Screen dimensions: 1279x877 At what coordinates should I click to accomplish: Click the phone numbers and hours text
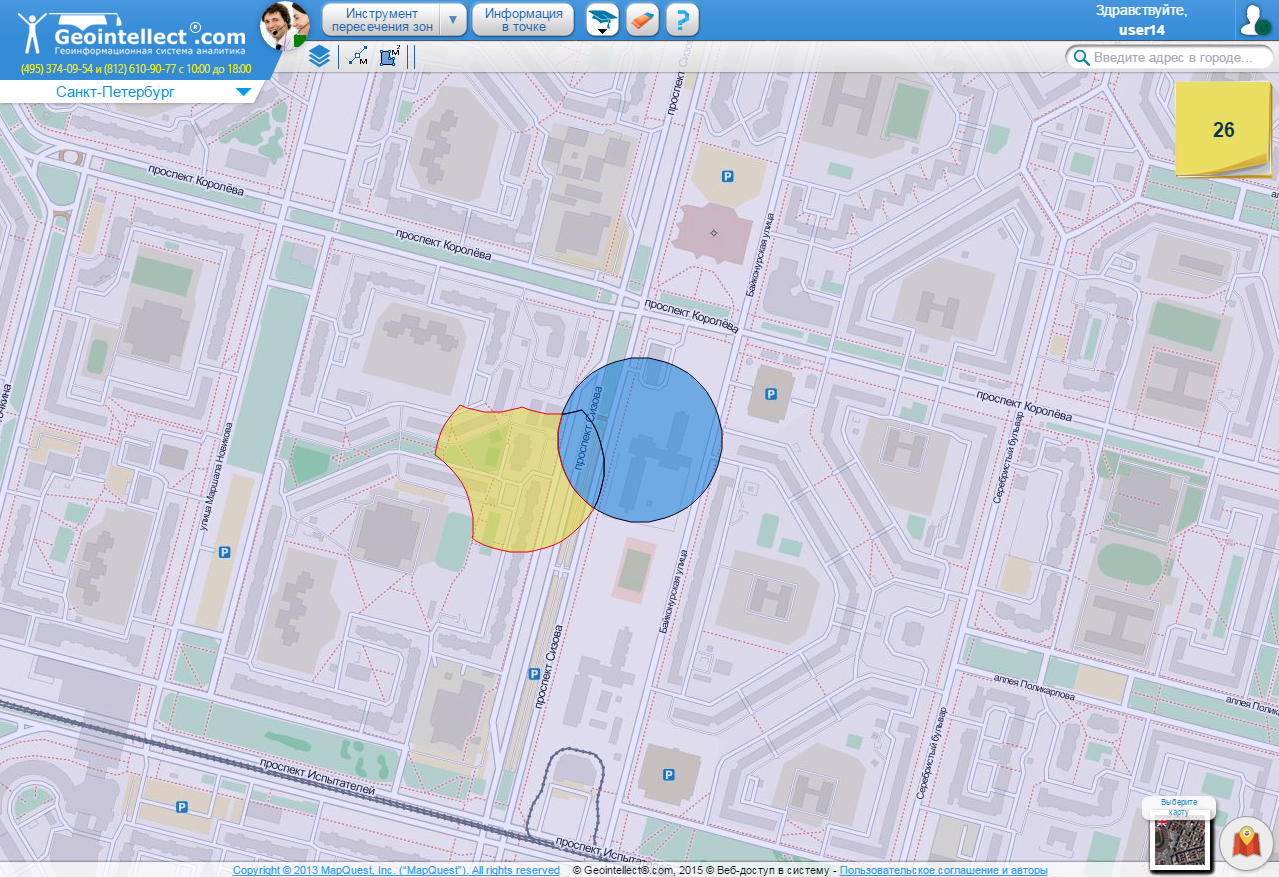(136, 69)
